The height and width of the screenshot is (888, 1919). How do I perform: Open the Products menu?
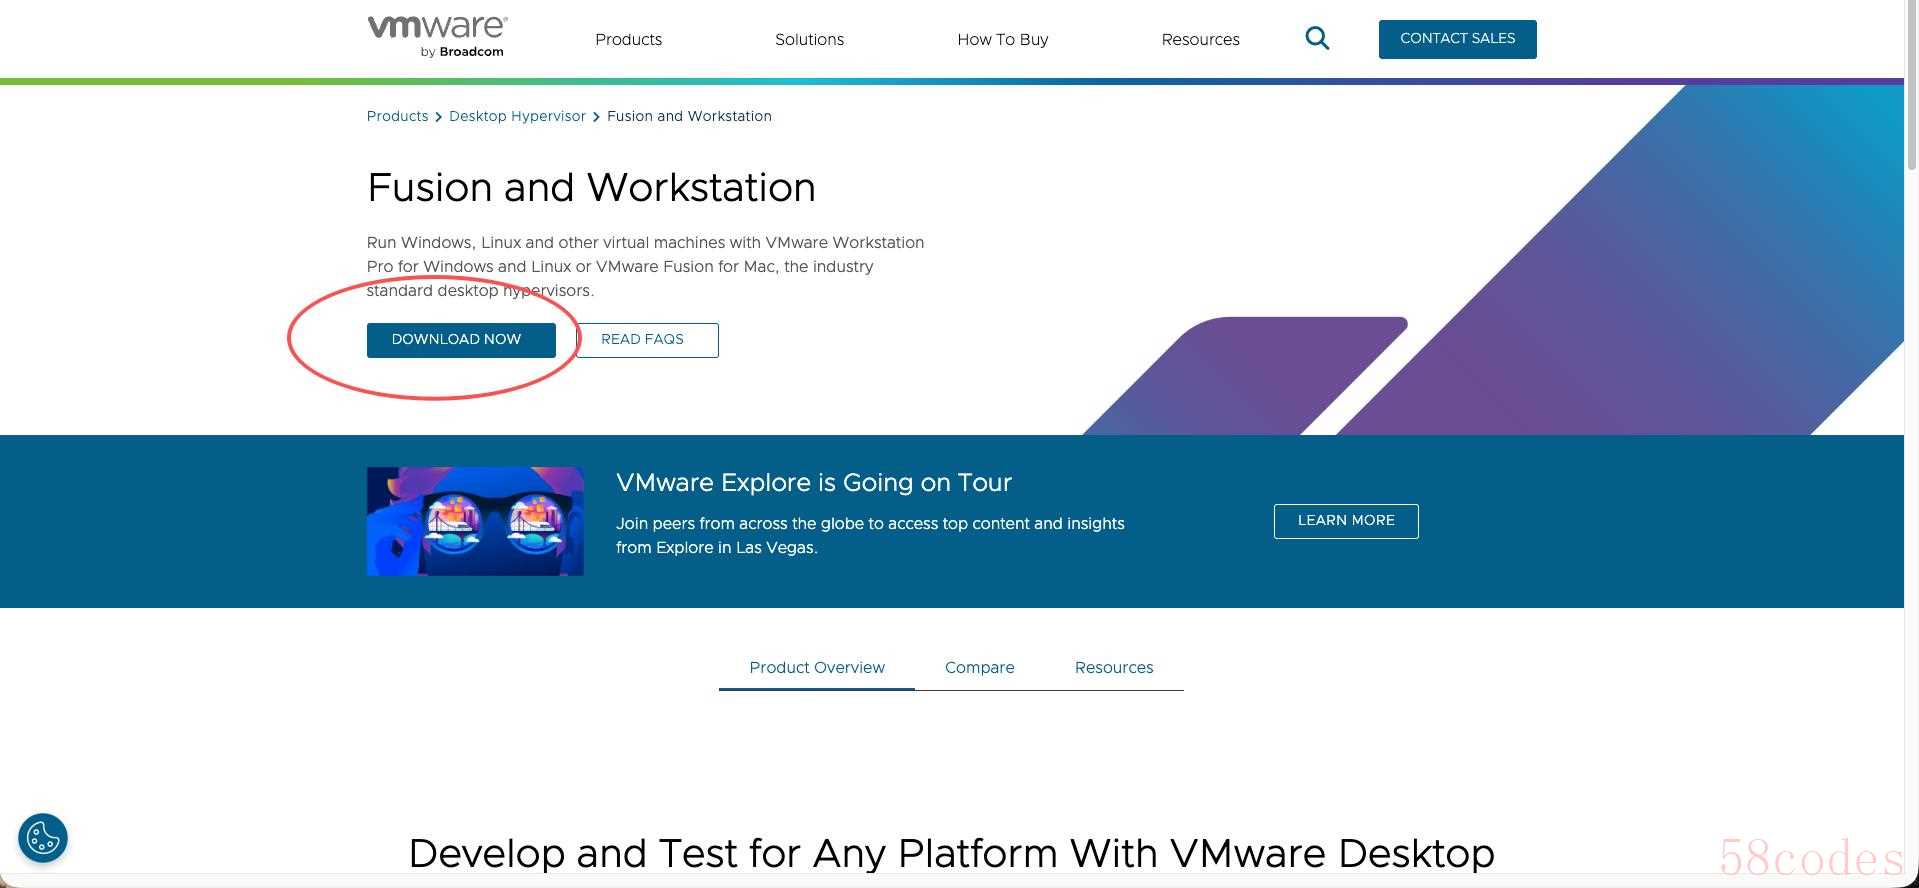click(628, 40)
